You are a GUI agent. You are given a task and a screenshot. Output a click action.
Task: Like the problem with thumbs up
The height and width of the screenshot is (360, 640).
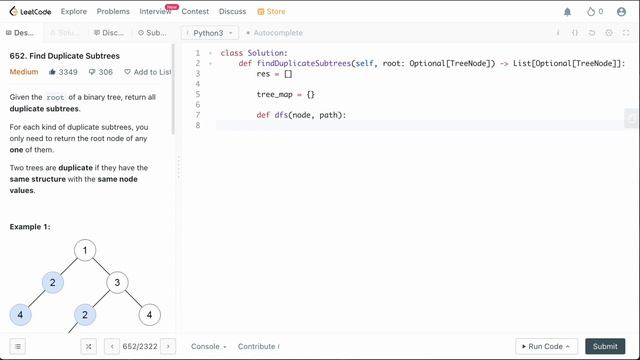[52, 72]
